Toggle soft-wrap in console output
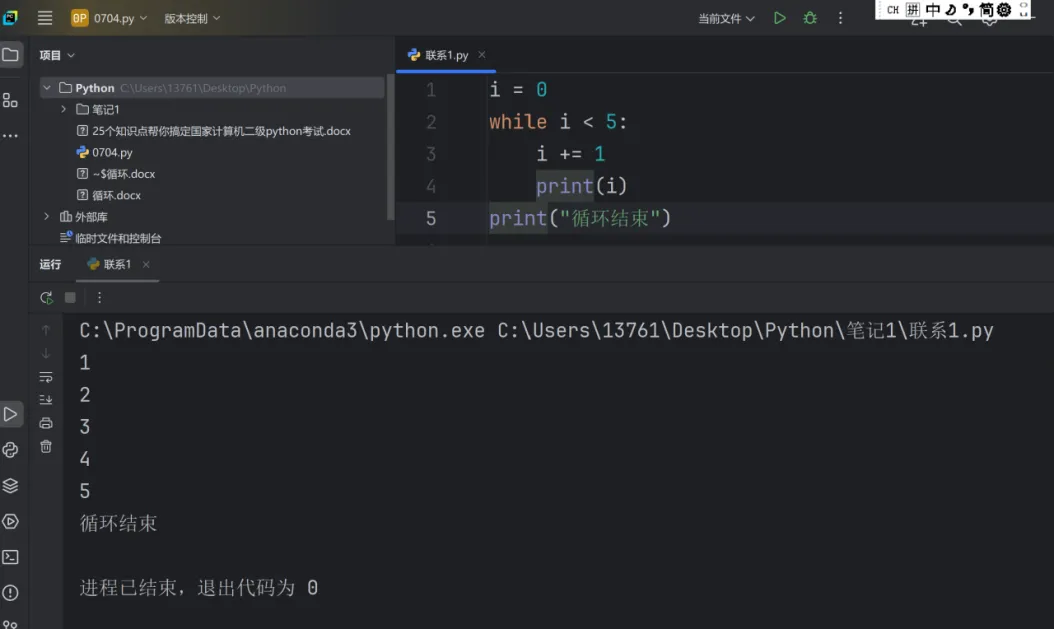 tap(46, 377)
